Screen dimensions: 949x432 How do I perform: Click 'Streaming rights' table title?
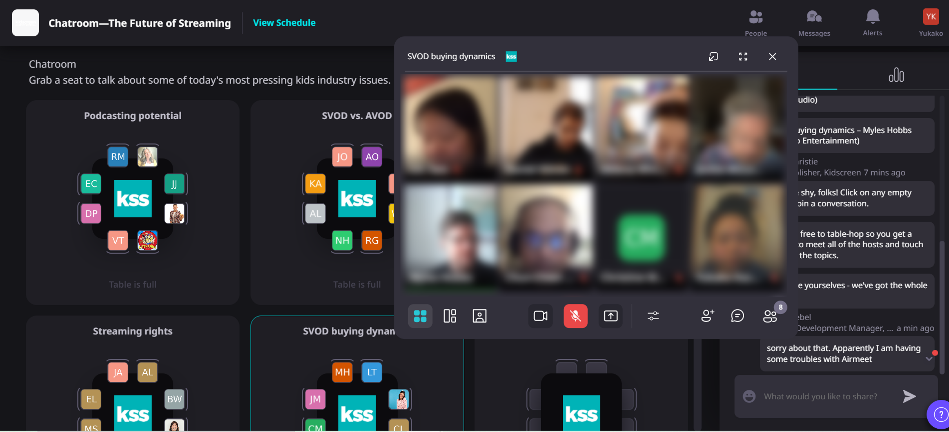pos(133,331)
